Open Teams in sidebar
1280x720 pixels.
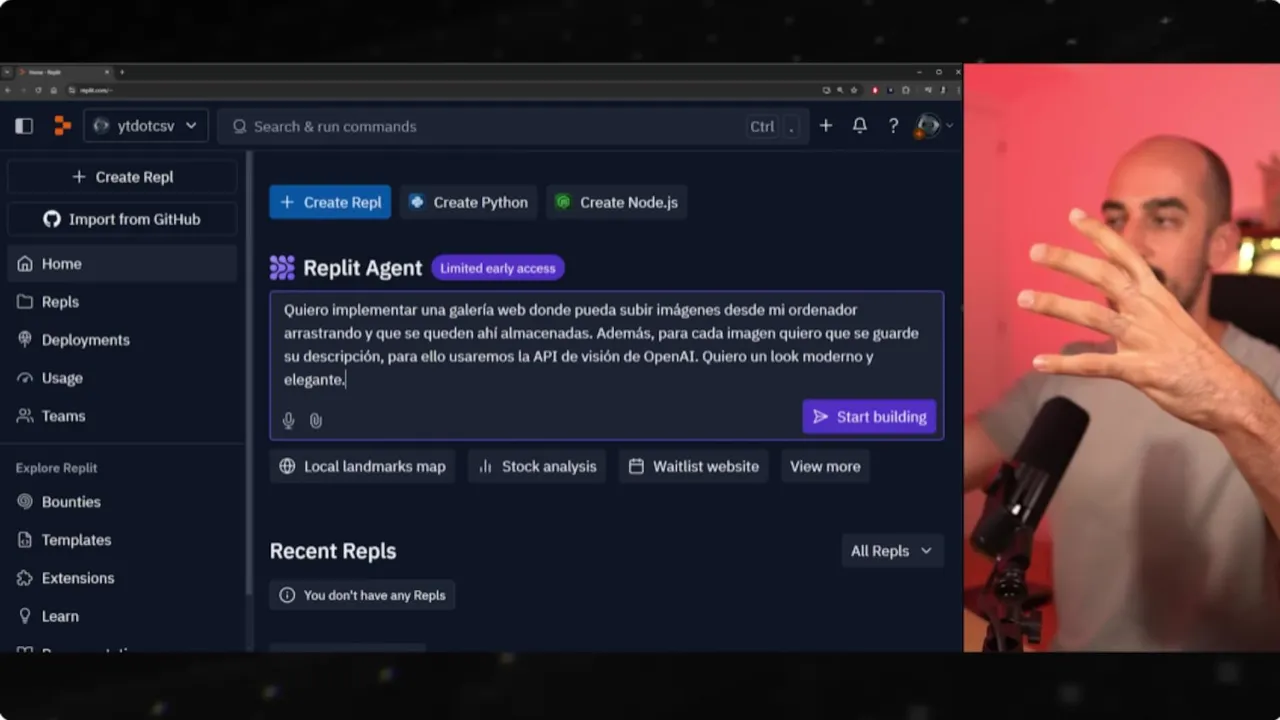tap(122, 416)
